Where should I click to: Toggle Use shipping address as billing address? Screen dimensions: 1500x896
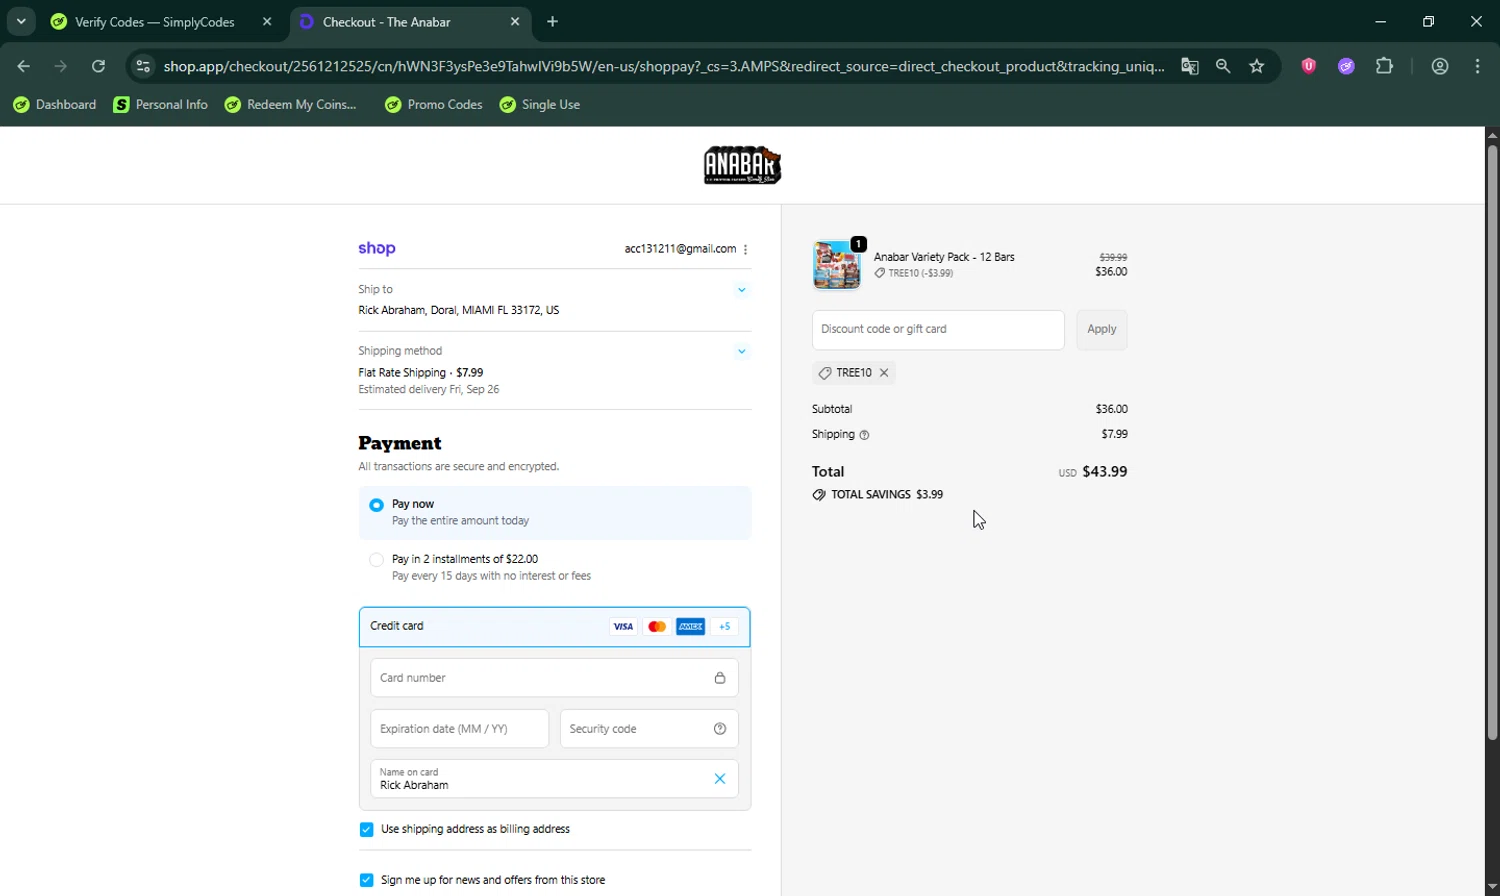366,830
